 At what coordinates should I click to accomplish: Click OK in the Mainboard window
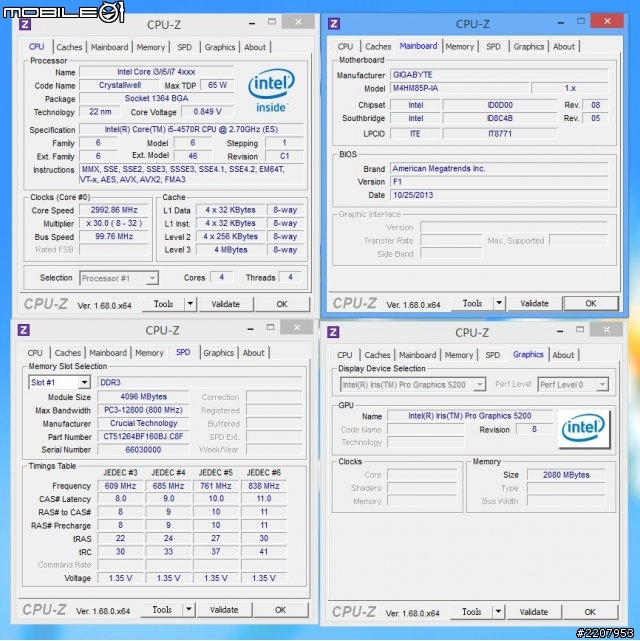point(591,303)
